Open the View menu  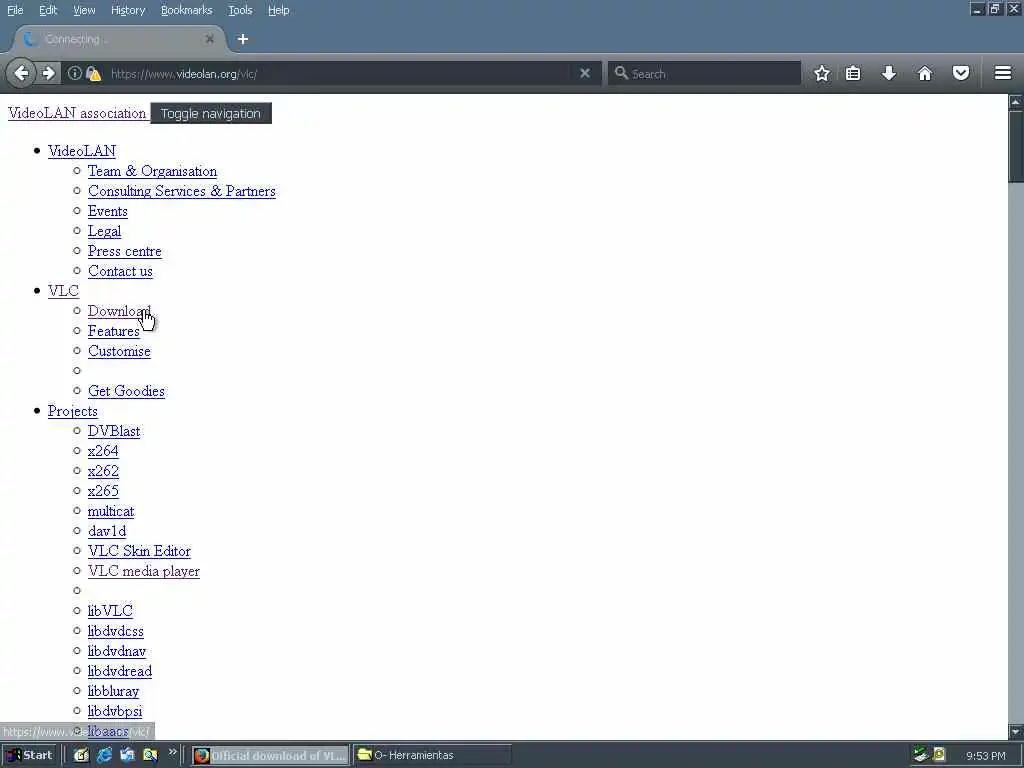(x=84, y=10)
